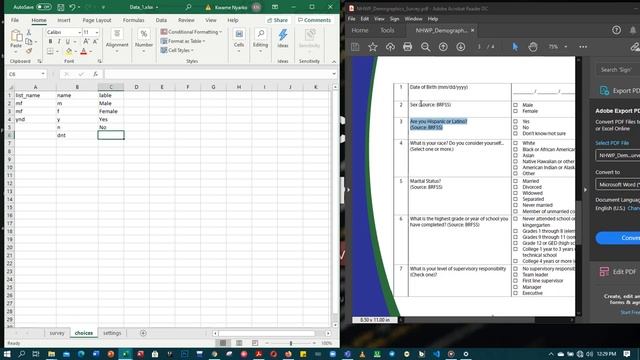Open the Name Box dropdown arrow
The width and height of the screenshot is (640, 360).
[x=43, y=74]
